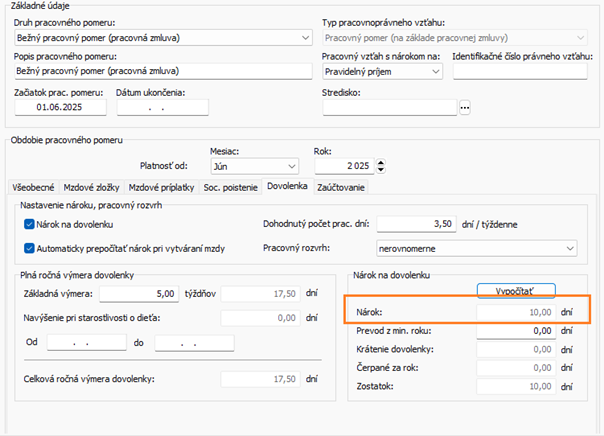Decrease the Rok value with down arrow
This screenshot has height=436, width=604.
(381, 169)
